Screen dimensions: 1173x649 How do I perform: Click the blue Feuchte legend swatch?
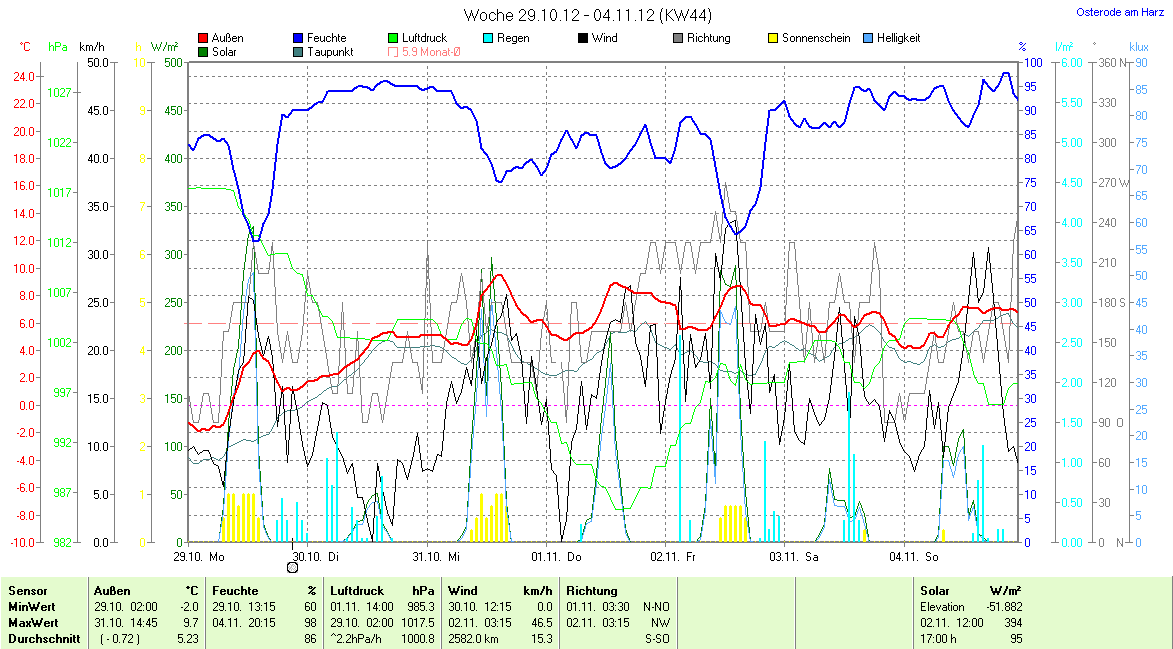[299, 38]
